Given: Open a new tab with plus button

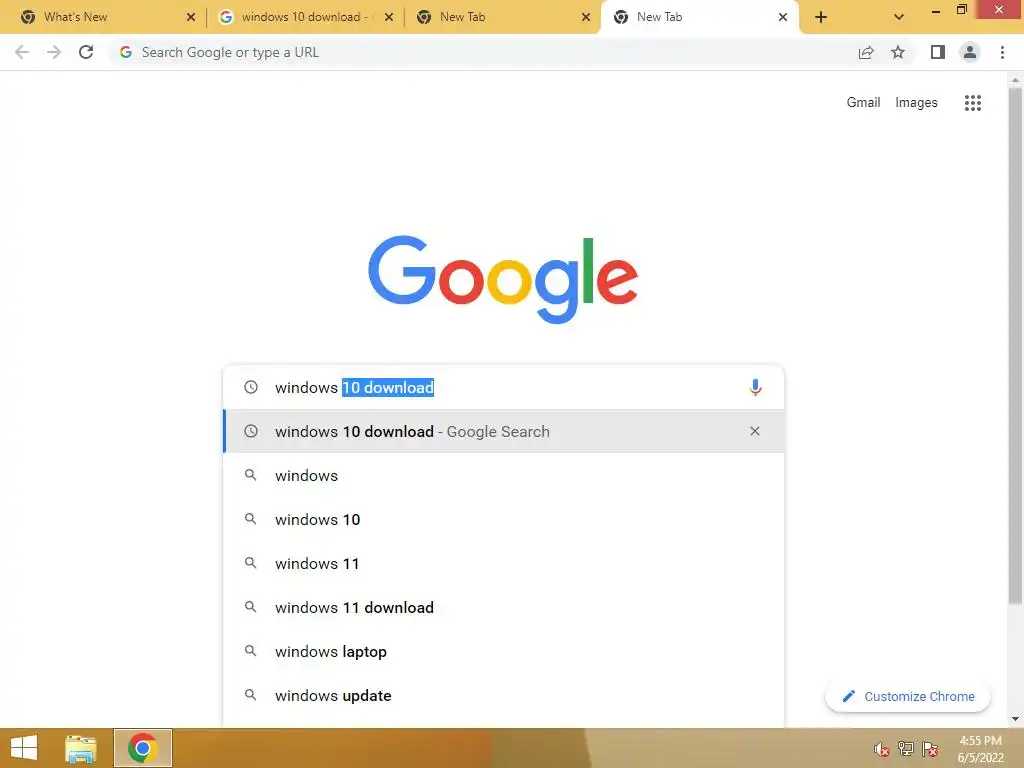Looking at the screenshot, I should coord(821,17).
